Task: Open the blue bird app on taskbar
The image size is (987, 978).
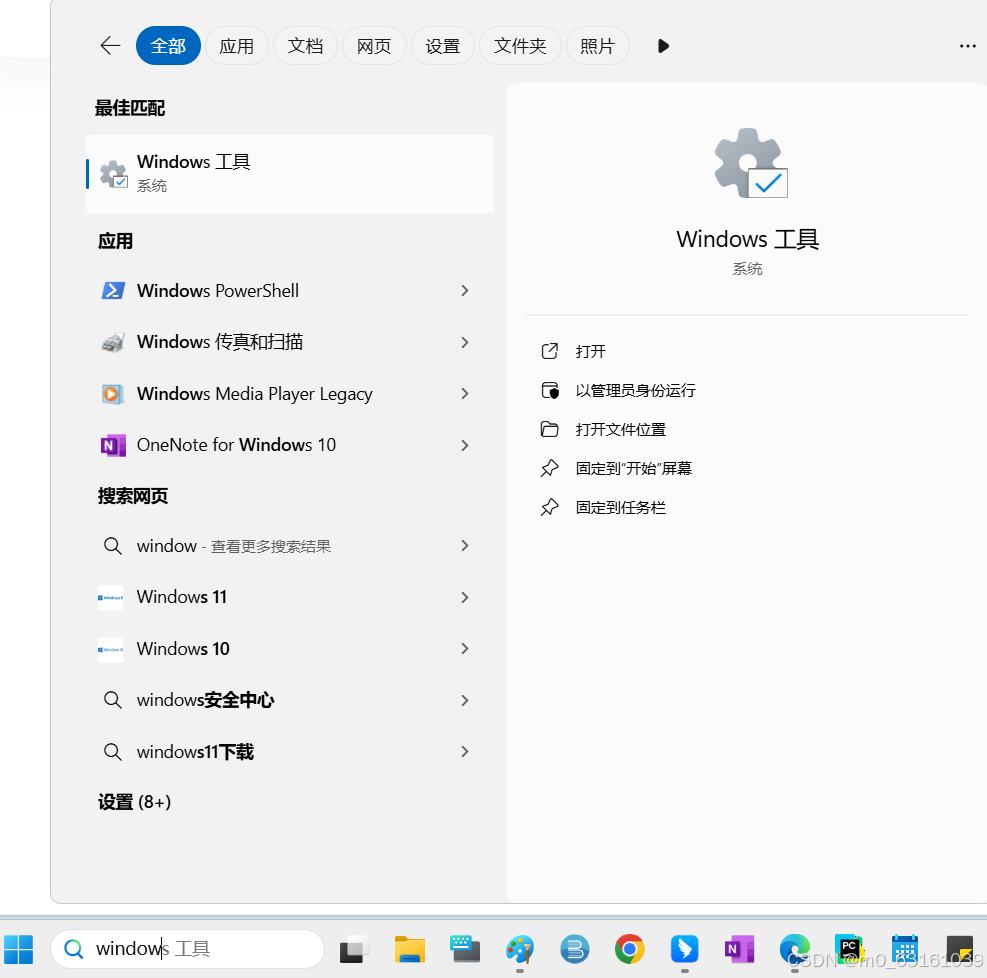Action: point(684,949)
